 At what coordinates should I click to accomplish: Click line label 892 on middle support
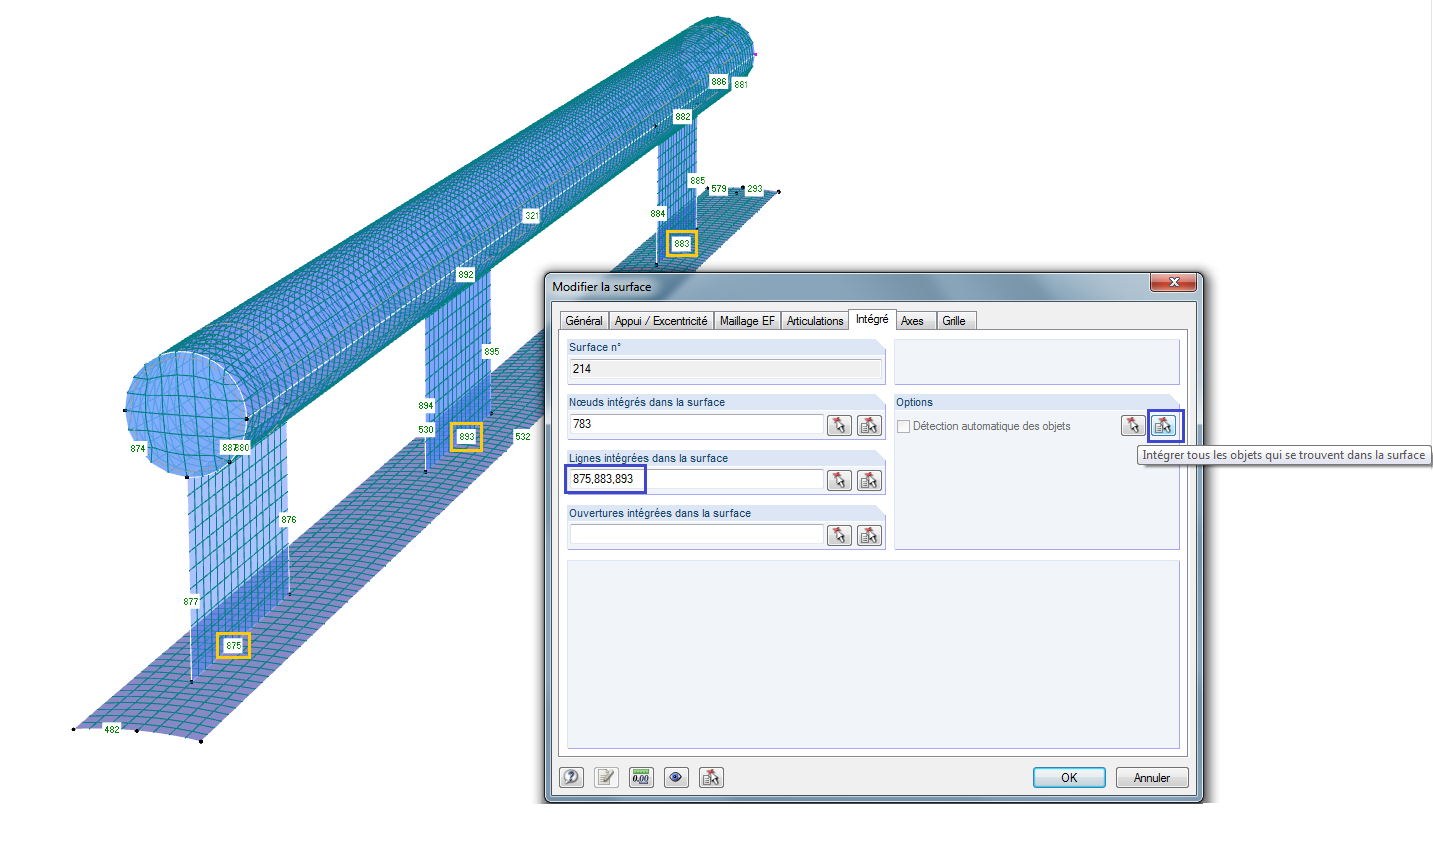click(x=466, y=275)
